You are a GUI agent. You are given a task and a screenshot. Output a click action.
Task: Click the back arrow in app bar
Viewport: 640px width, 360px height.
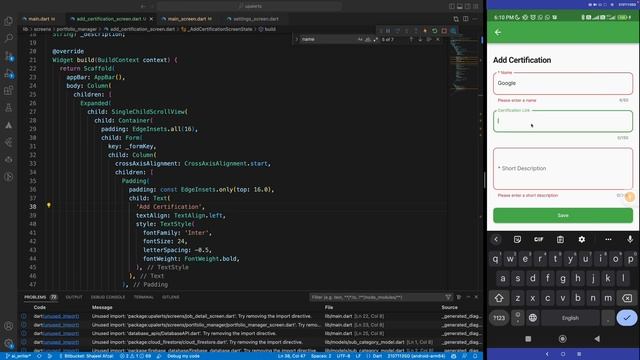[498, 32]
